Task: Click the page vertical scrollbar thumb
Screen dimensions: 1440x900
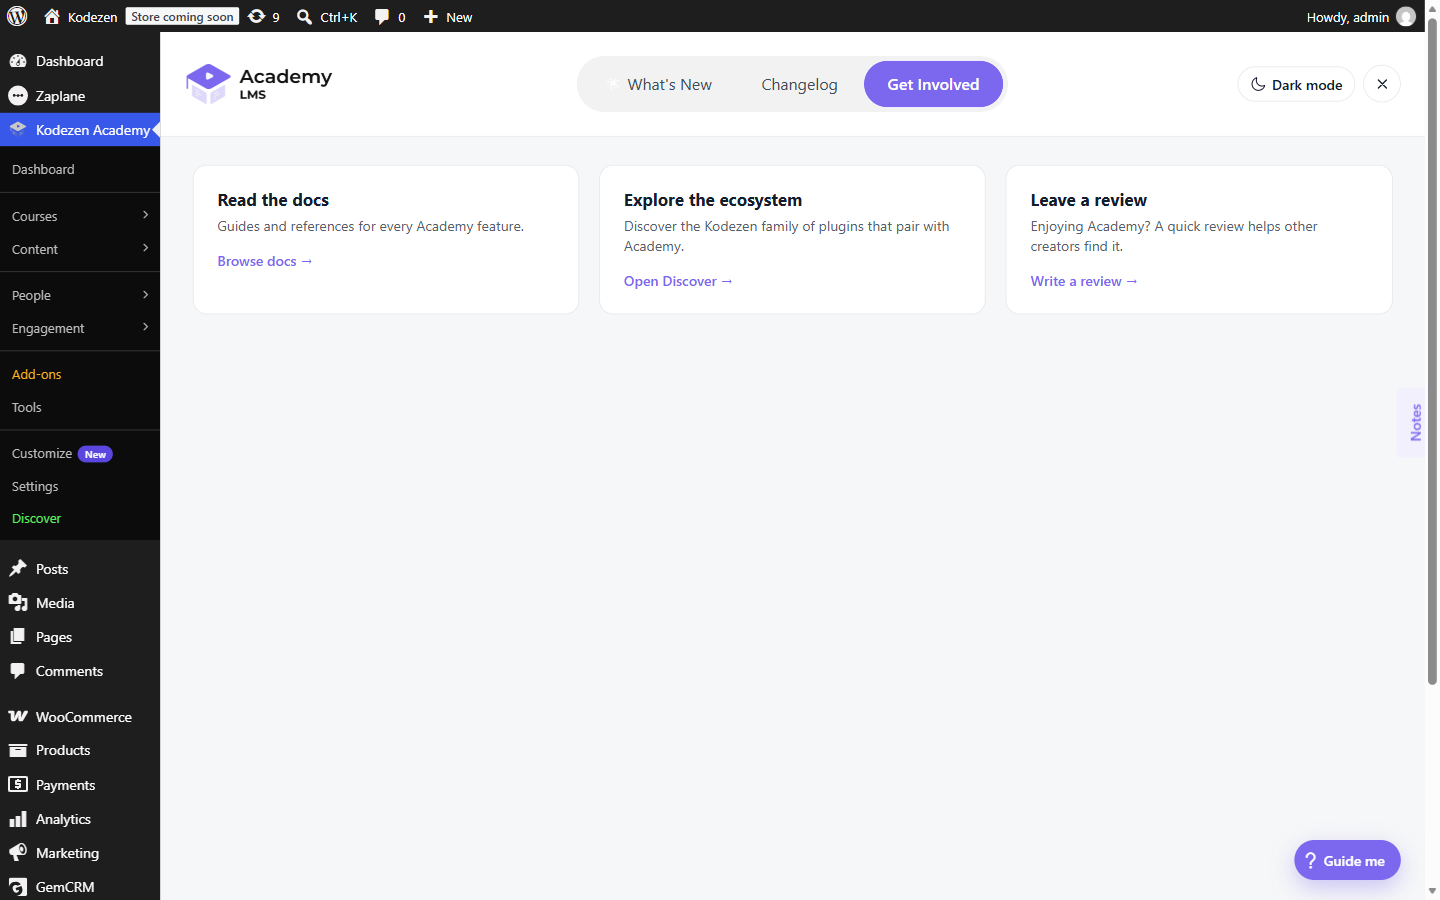Action: 1432,350
